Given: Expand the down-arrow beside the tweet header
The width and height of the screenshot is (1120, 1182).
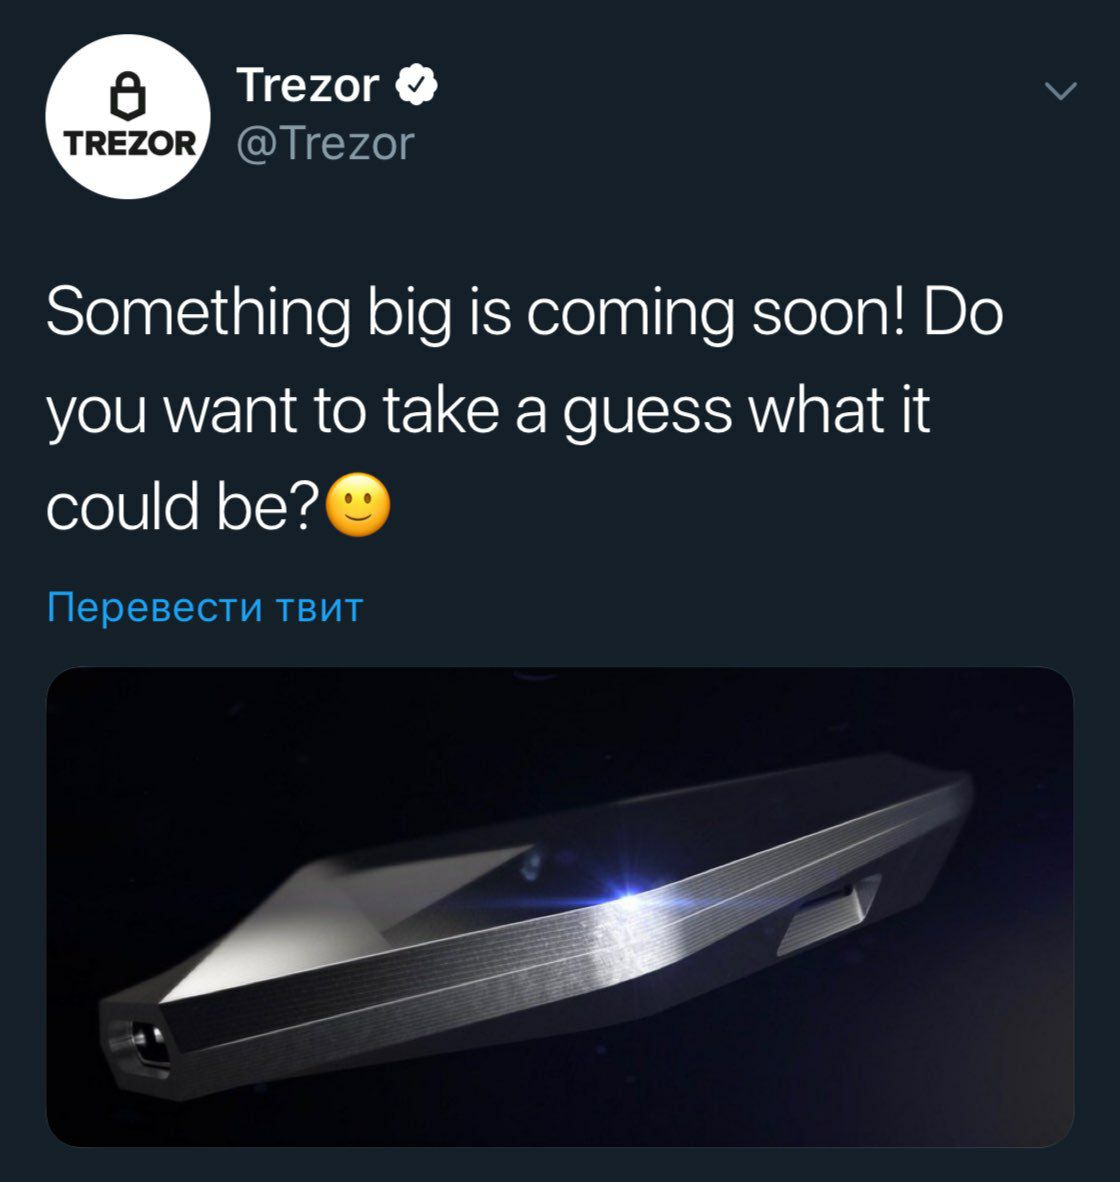Looking at the screenshot, I should [1061, 91].
